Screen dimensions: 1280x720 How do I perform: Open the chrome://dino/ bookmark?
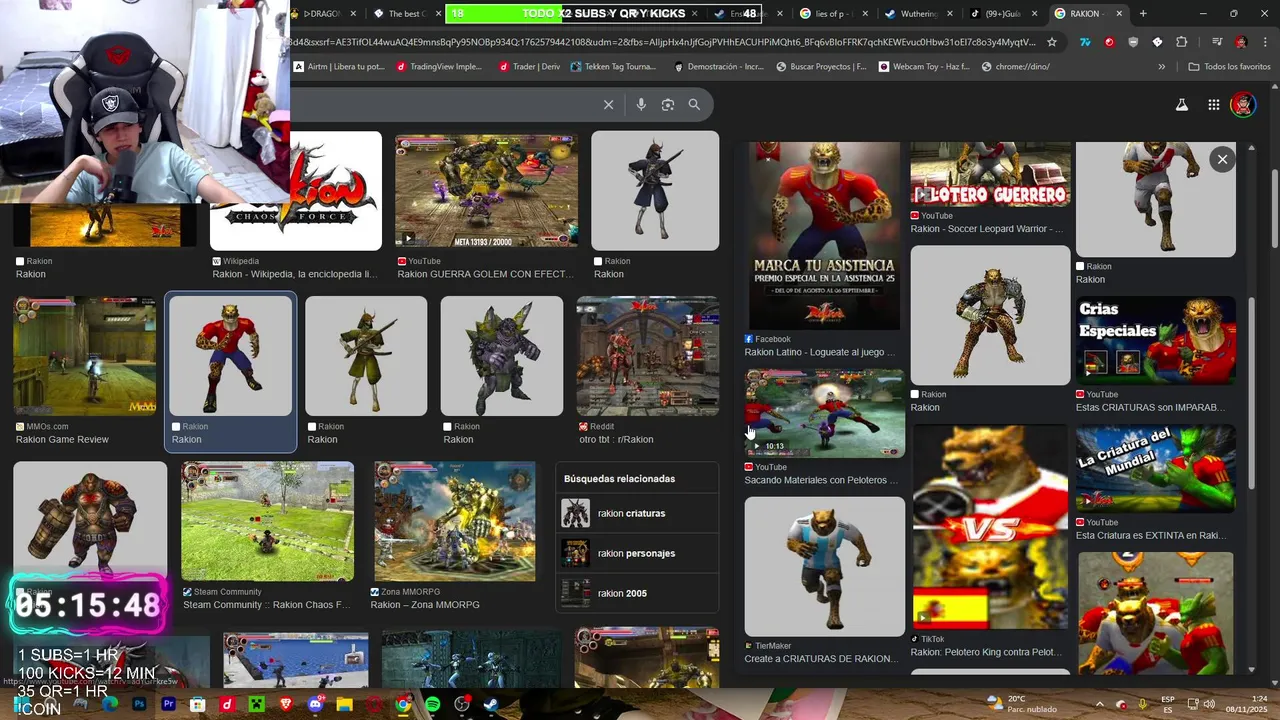click(x=1016, y=67)
